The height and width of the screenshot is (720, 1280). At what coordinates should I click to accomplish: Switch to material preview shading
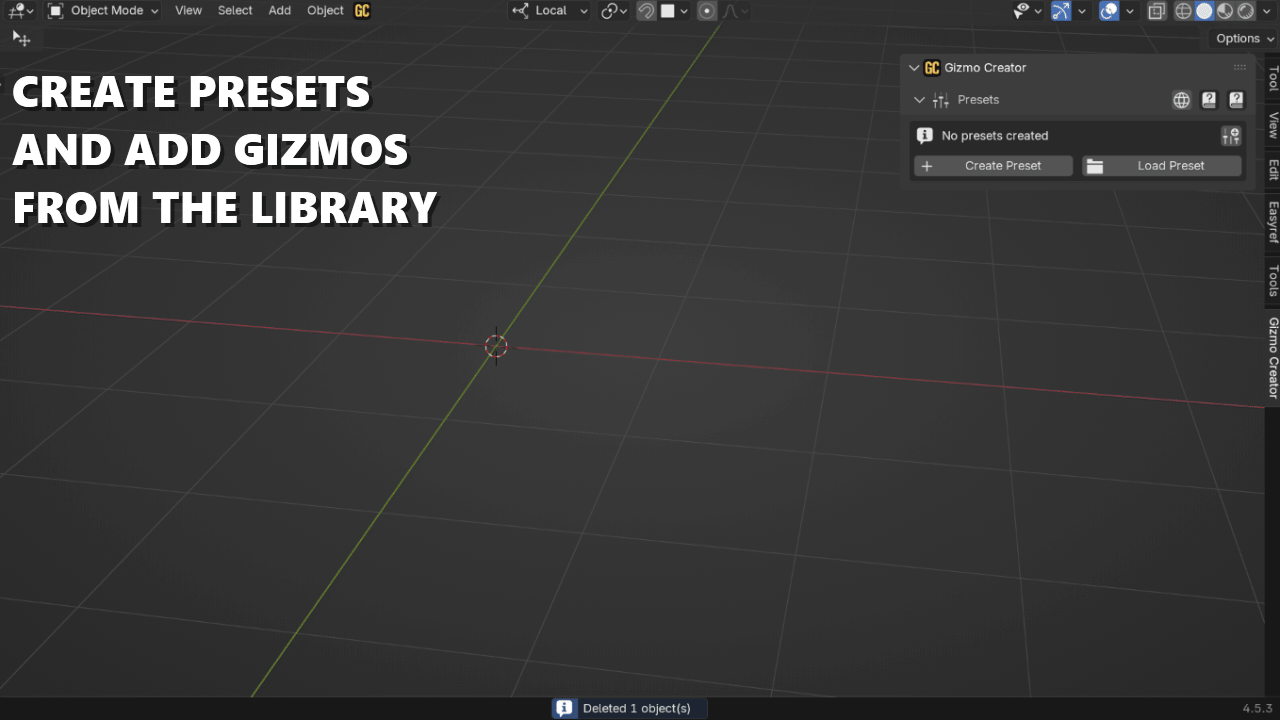pyautogui.click(x=1224, y=11)
